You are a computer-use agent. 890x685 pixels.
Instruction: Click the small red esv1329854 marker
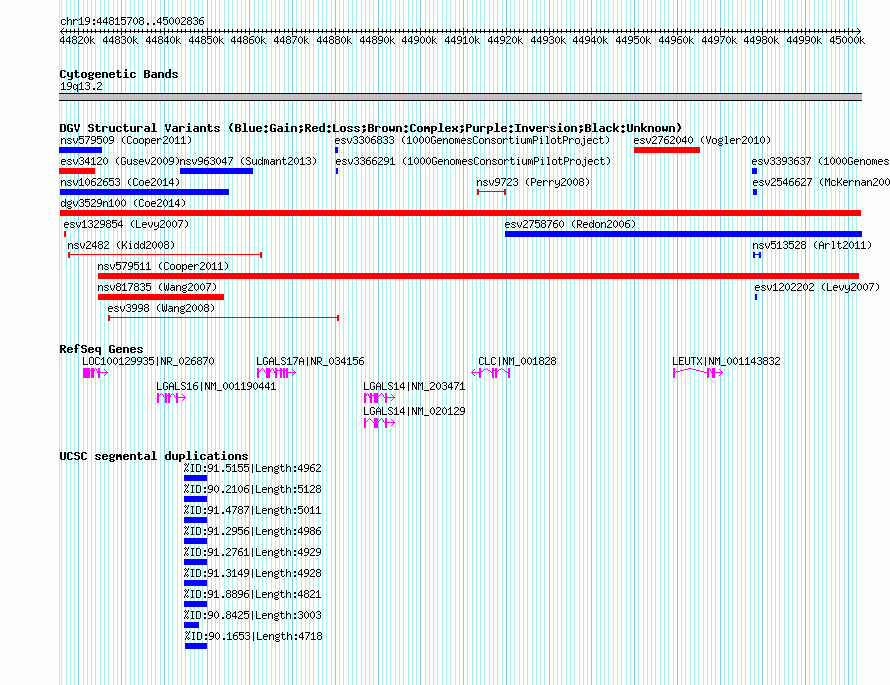pos(65,234)
